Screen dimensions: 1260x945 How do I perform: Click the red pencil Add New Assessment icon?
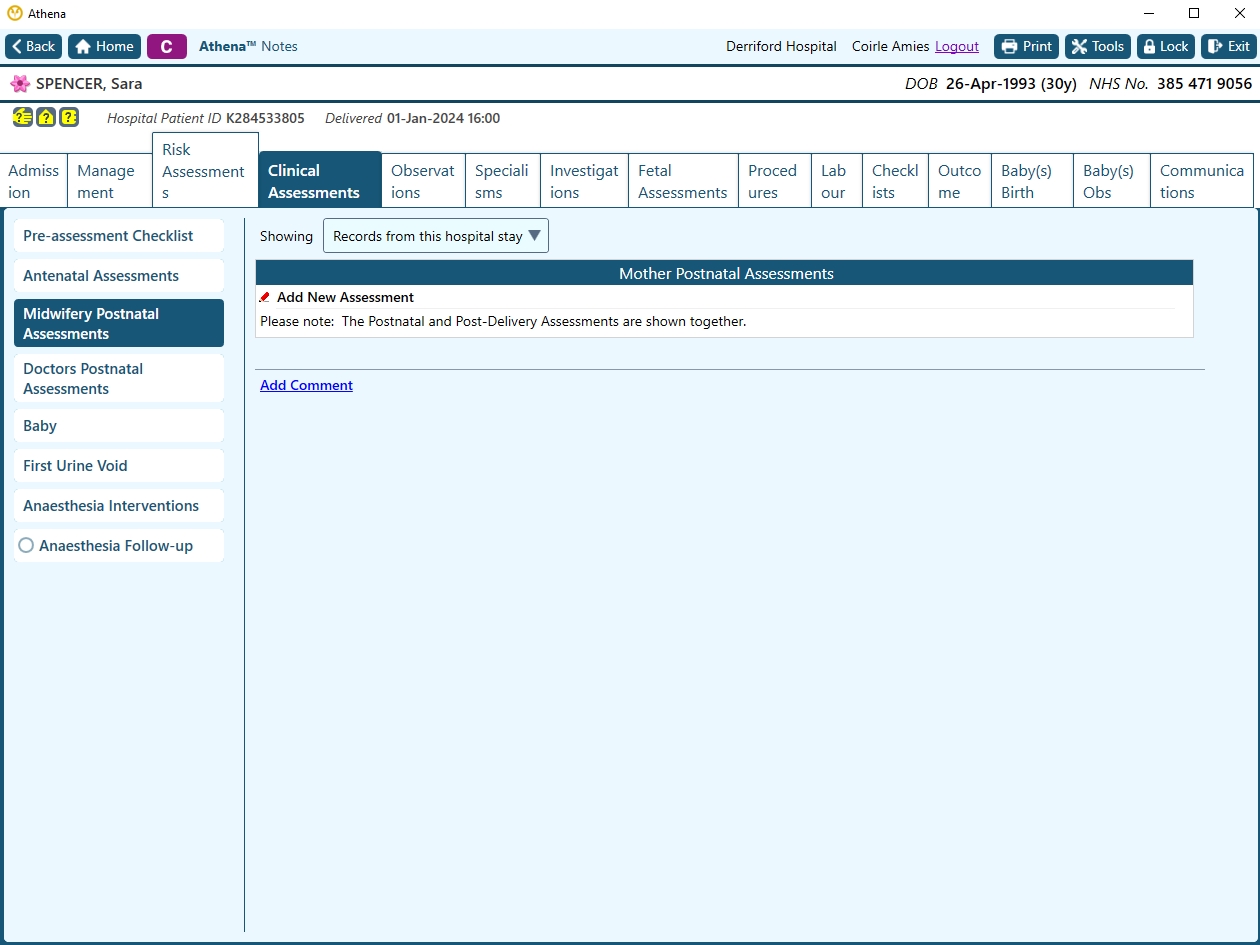pos(265,297)
